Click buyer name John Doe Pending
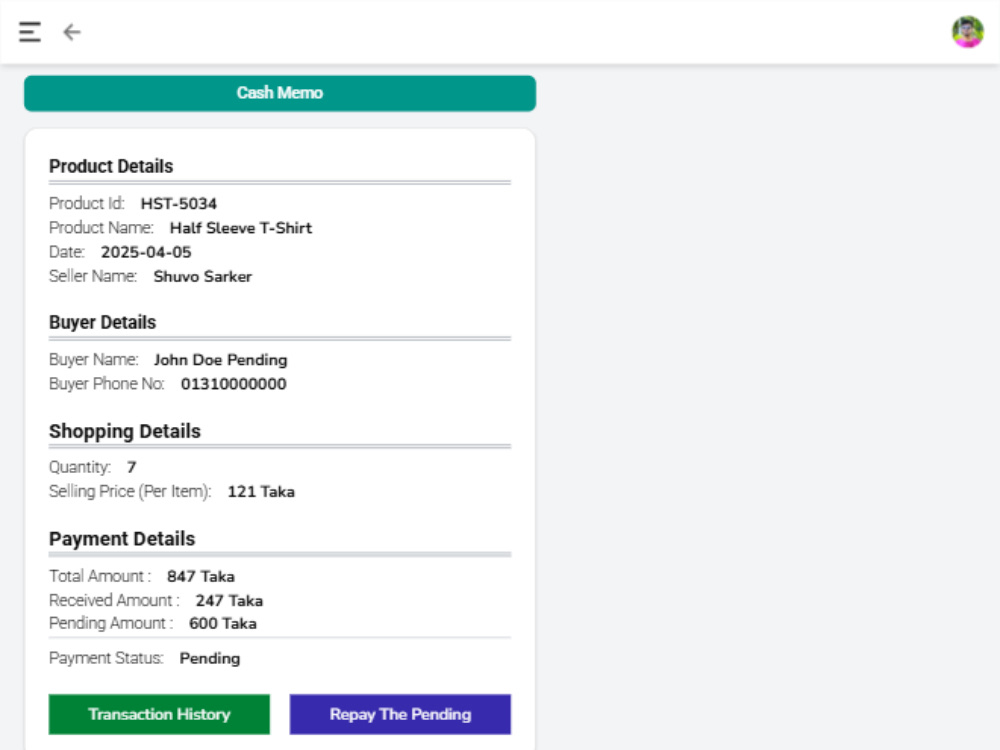 [x=221, y=360]
